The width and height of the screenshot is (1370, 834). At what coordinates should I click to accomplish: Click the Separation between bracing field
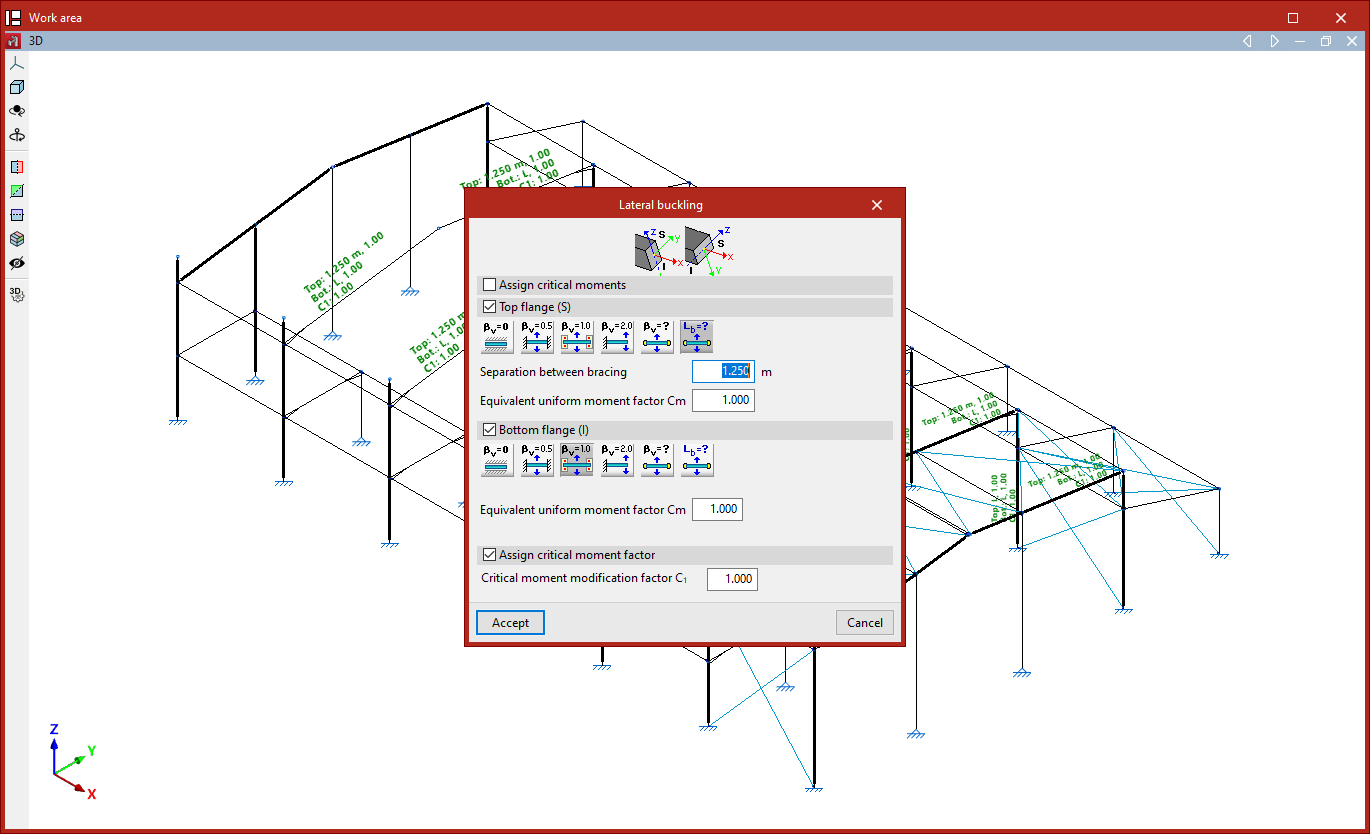click(723, 371)
